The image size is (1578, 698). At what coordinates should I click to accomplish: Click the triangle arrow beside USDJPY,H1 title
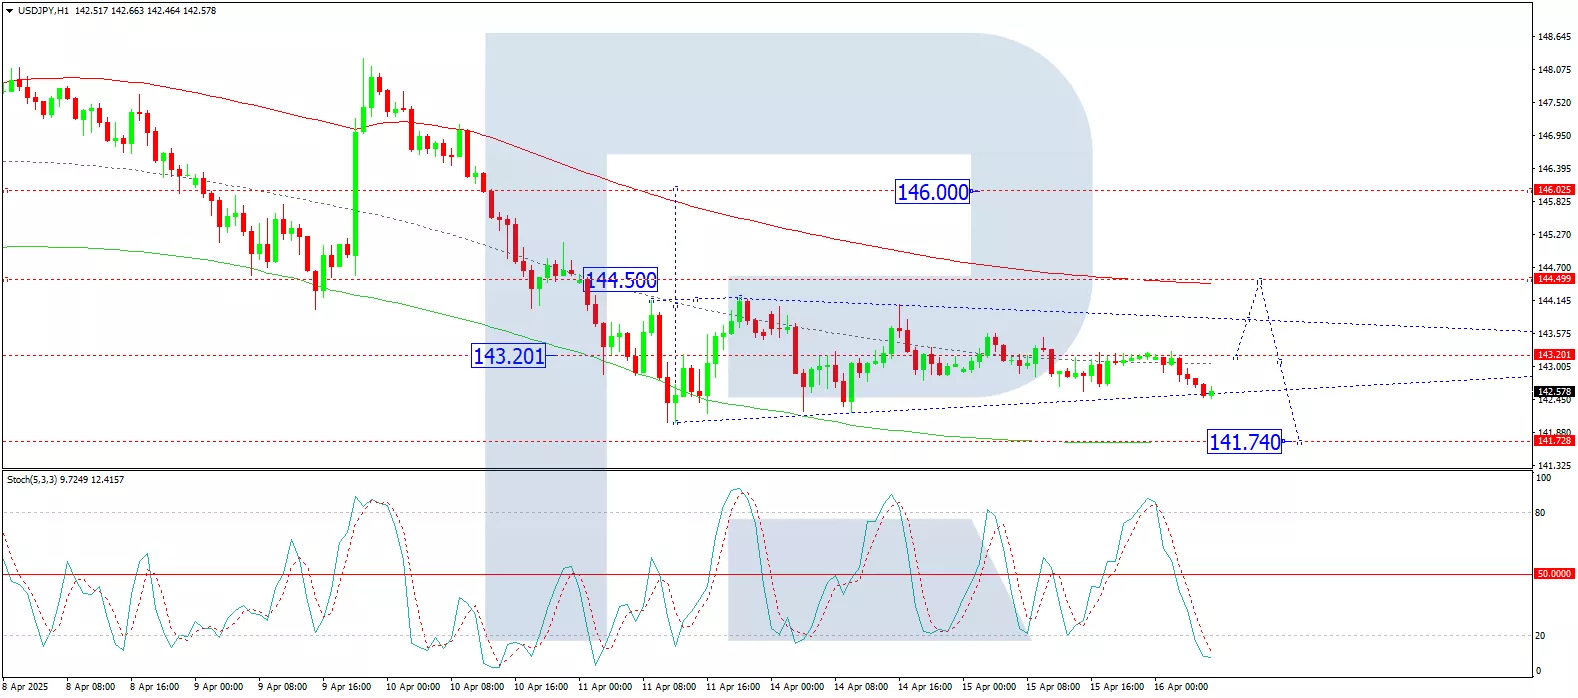(10, 11)
